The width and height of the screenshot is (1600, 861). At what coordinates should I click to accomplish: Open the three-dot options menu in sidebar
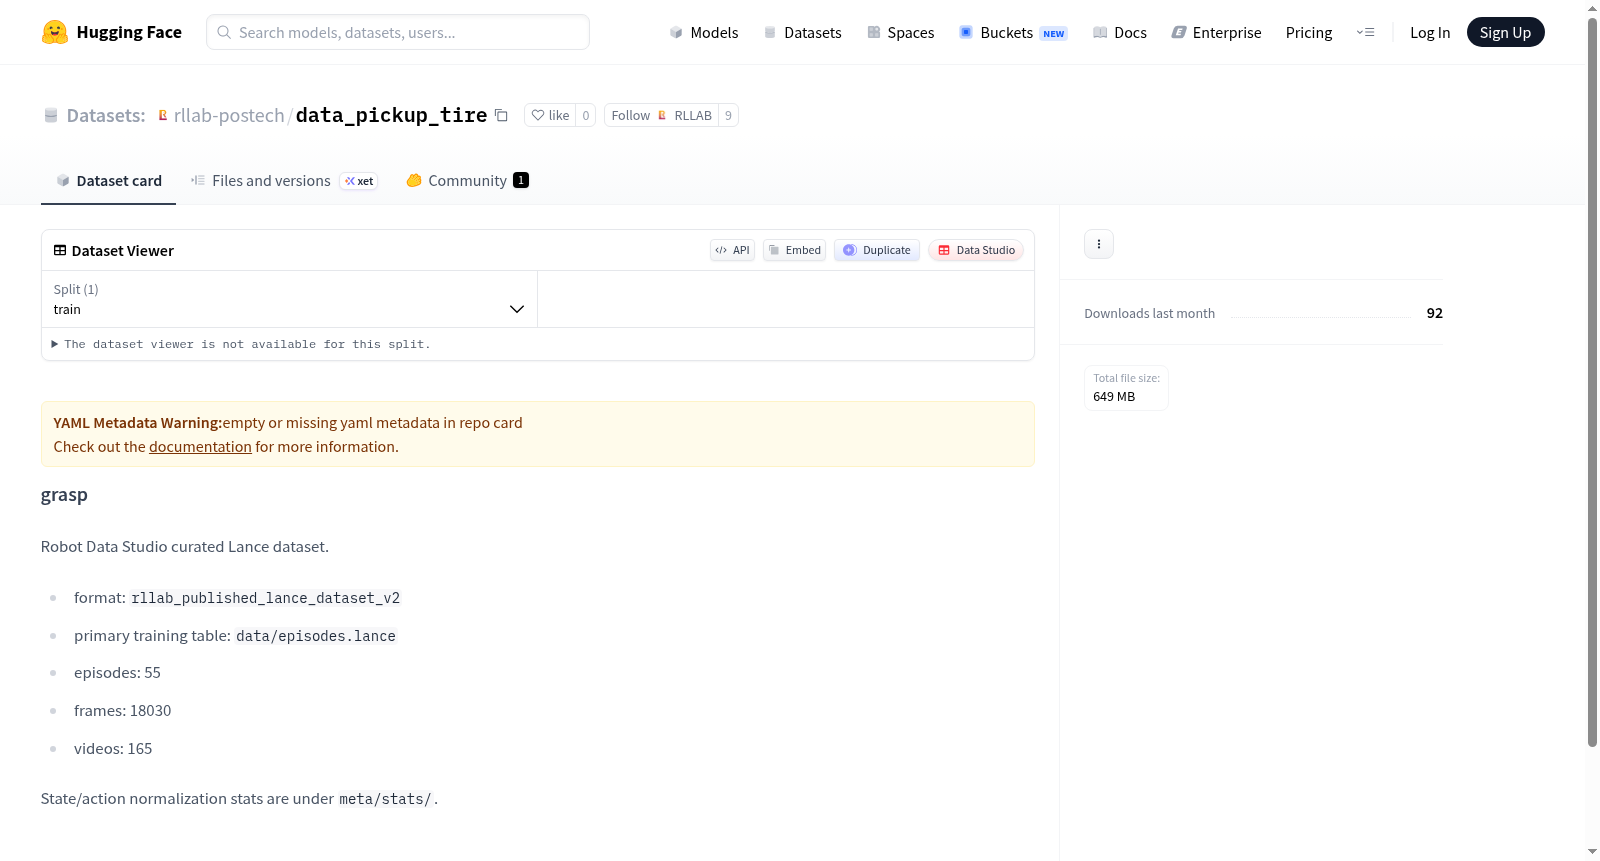point(1099,244)
